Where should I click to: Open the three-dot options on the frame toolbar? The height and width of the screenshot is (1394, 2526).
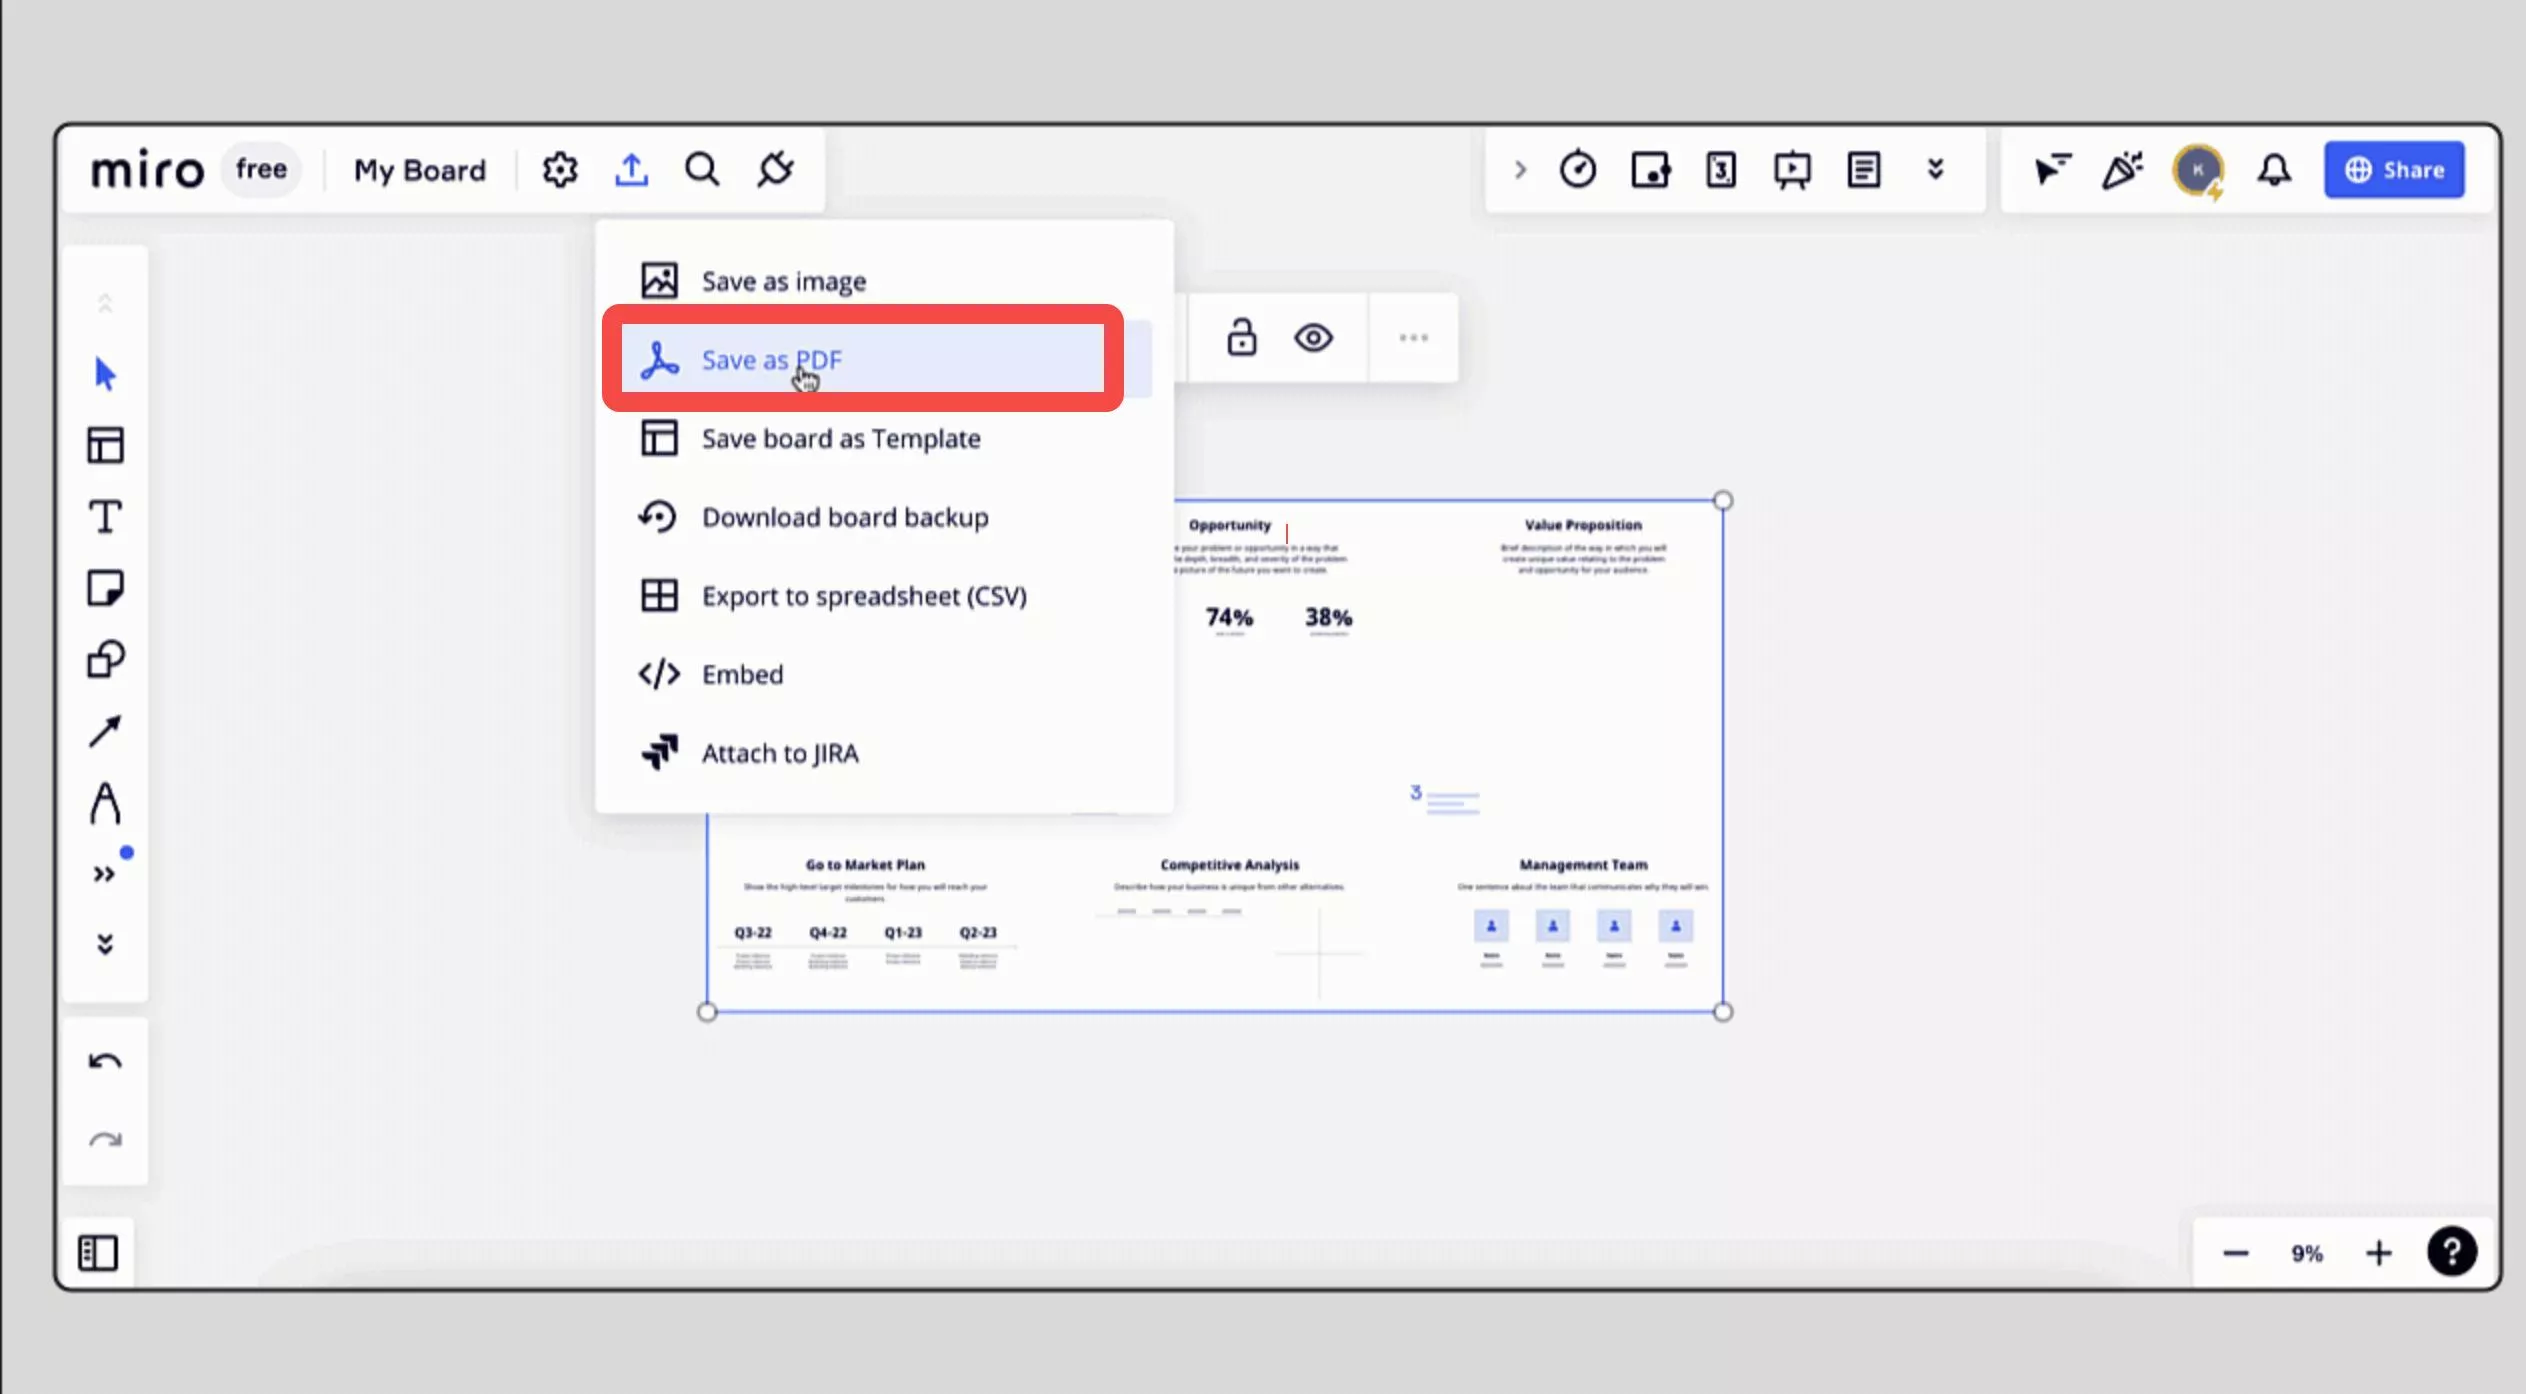(x=1411, y=338)
